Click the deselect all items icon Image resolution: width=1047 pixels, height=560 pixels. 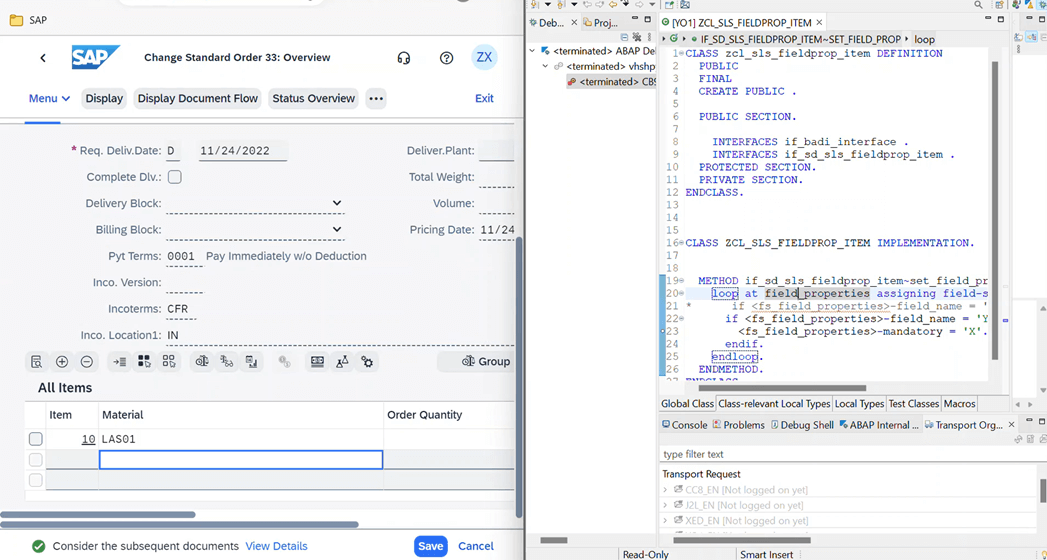[169, 362]
